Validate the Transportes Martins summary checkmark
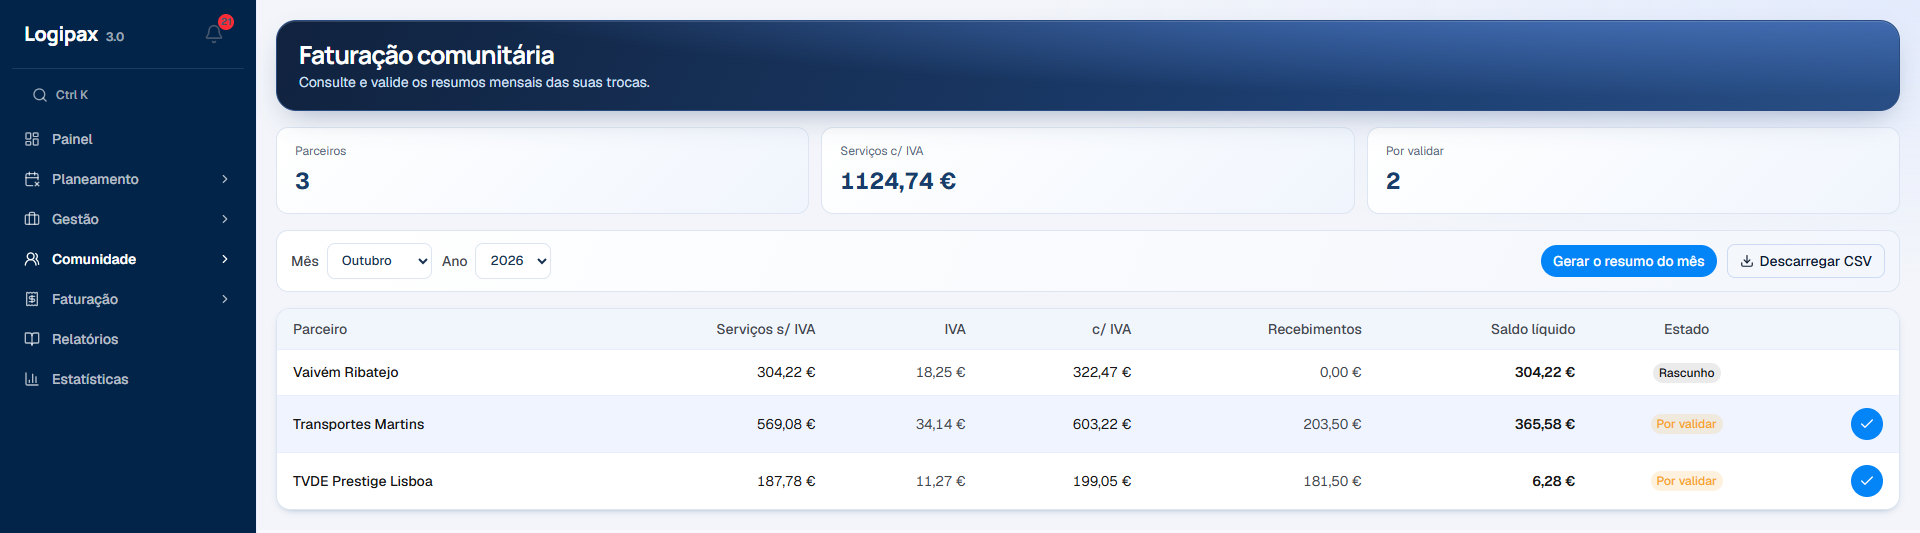The image size is (1920, 533). (1866, 424)
